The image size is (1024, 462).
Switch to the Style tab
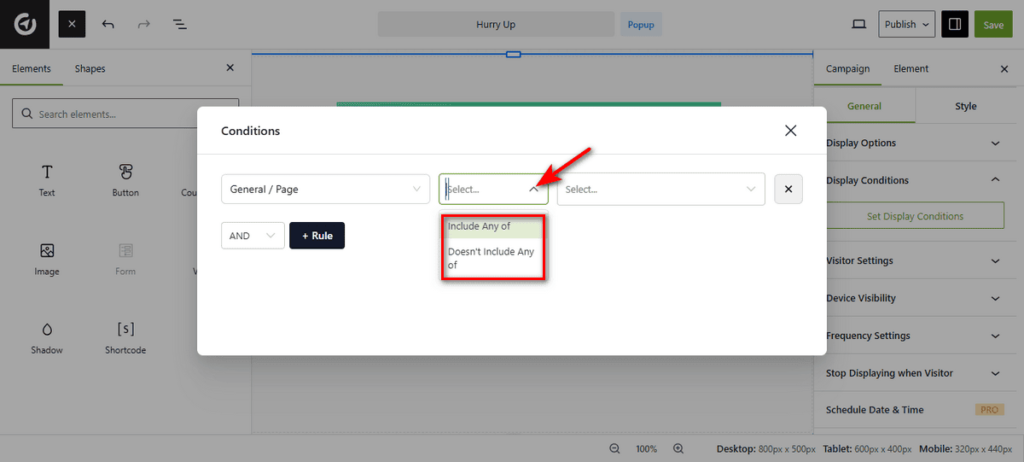coord(965,106)
